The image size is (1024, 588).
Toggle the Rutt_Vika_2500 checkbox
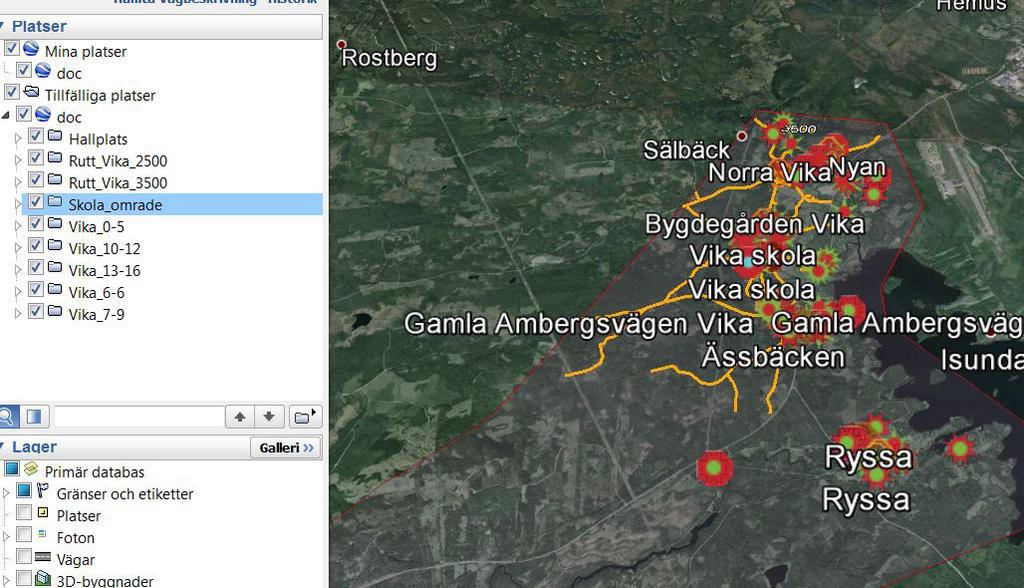pos(36,157)
